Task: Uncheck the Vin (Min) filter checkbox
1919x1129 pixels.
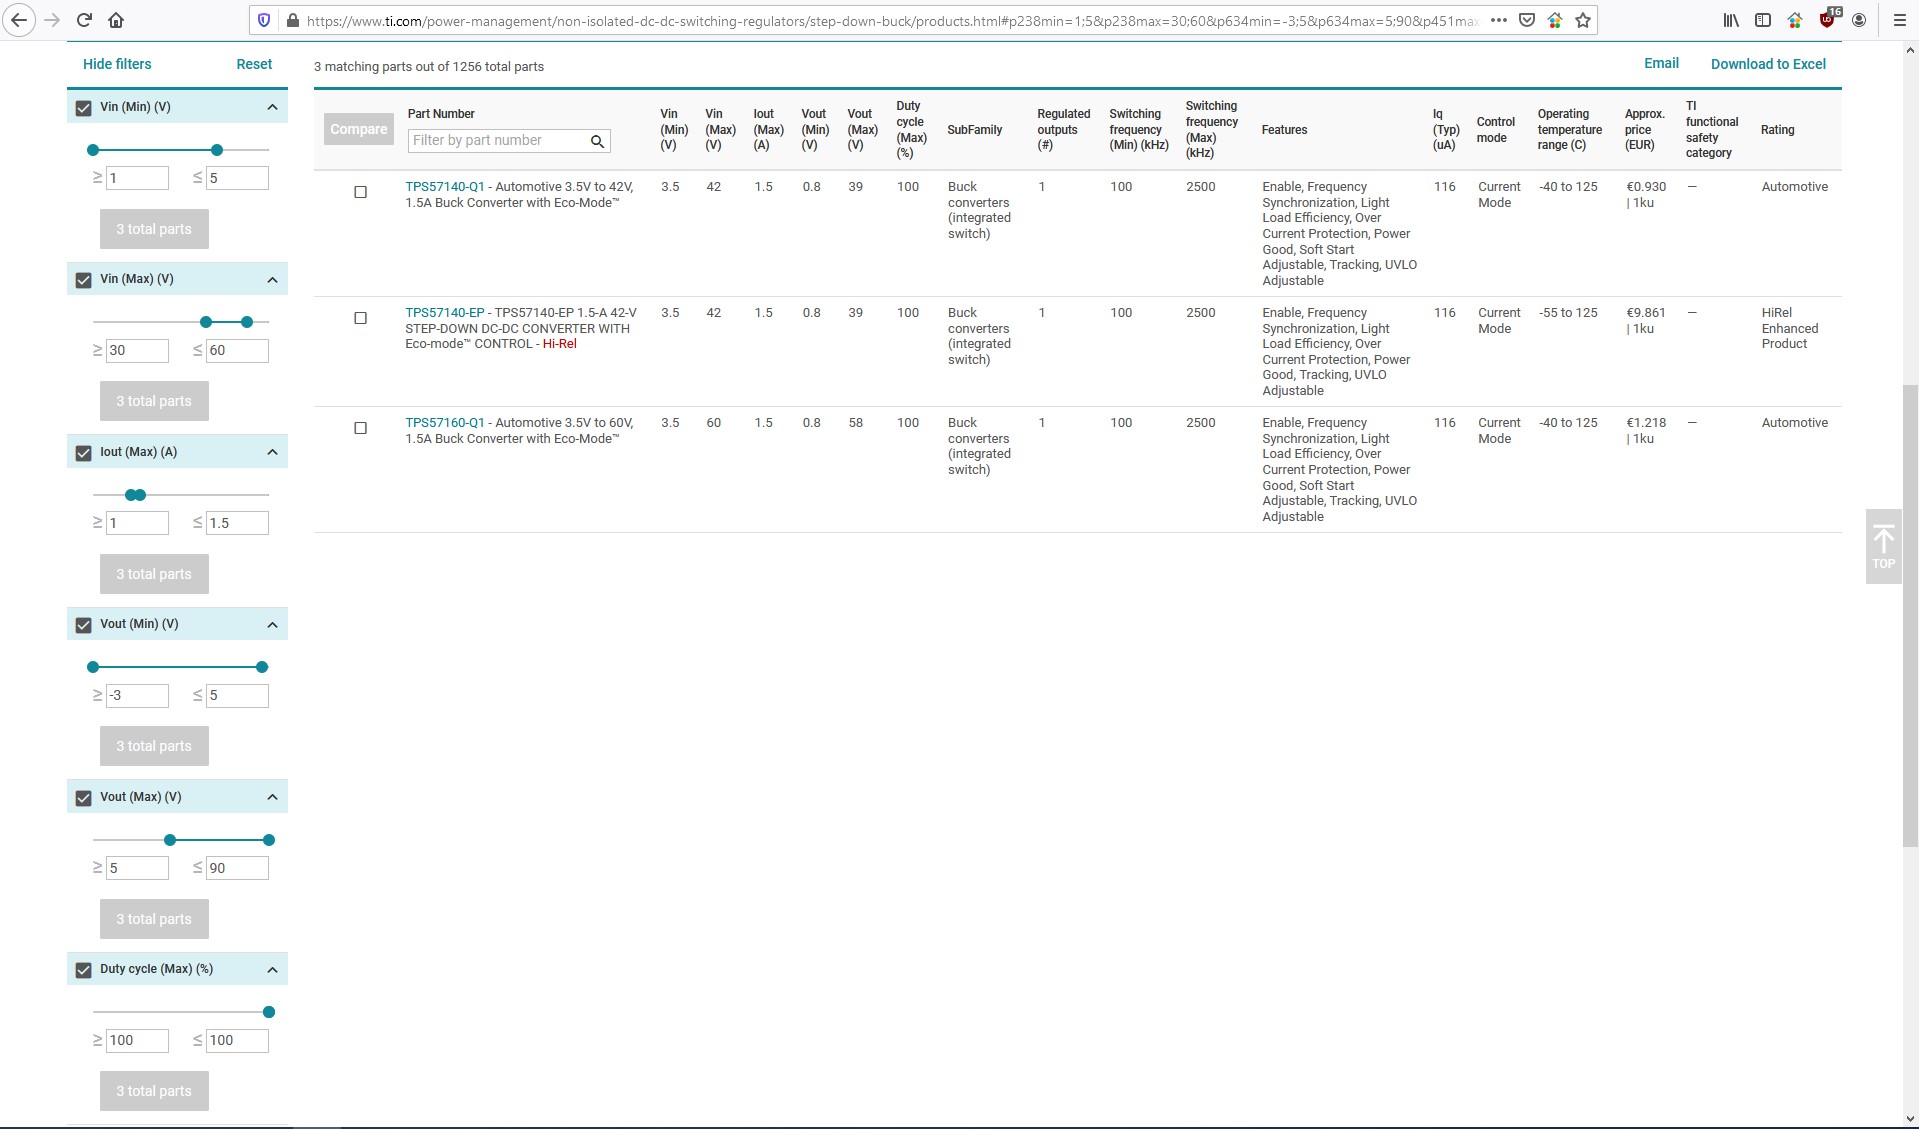Action: click(84, 108)
